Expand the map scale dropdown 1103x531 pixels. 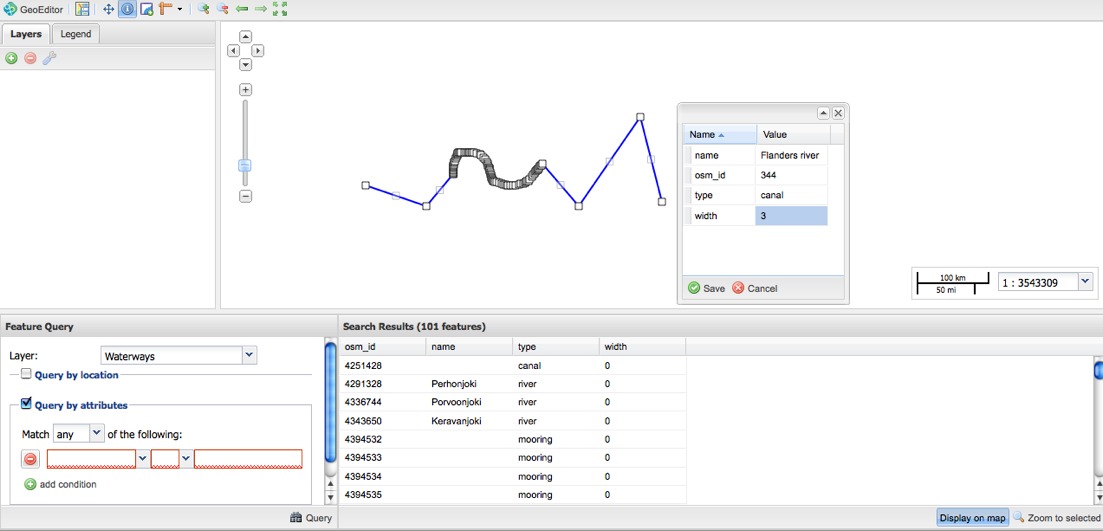[x=1086, y=283]
